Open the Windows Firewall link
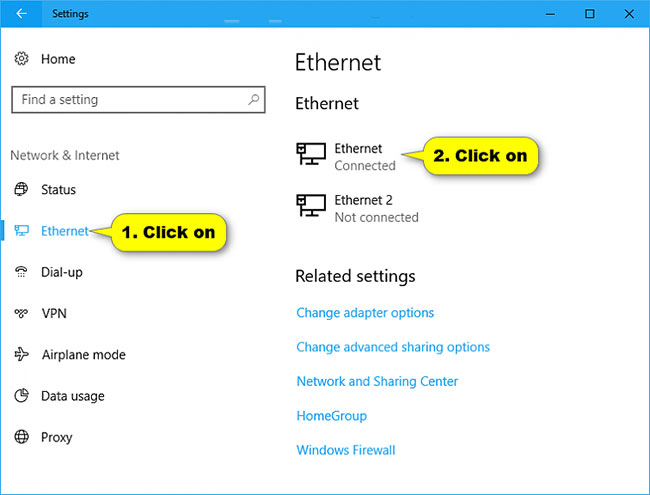This screenshot has width=650, height=495. (346, 450)
